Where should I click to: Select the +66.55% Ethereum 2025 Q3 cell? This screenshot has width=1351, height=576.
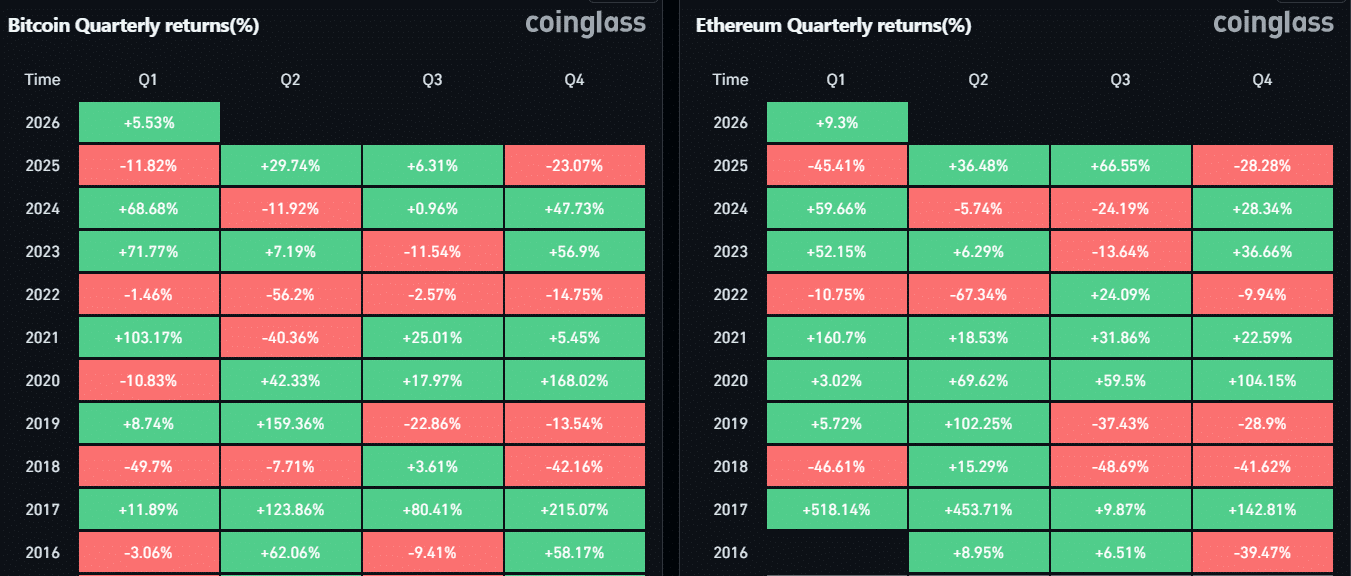coord(1120,166)
